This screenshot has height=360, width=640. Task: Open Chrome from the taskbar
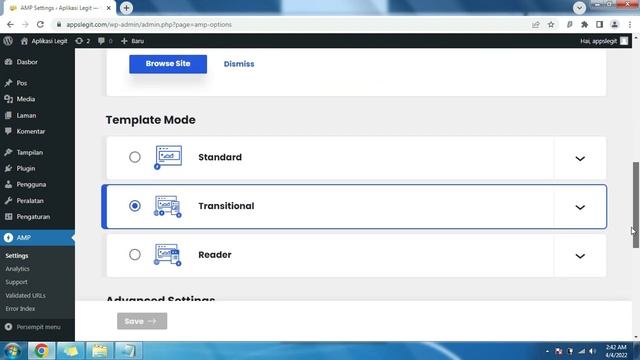pyautogui.click(x=41, y=351)
